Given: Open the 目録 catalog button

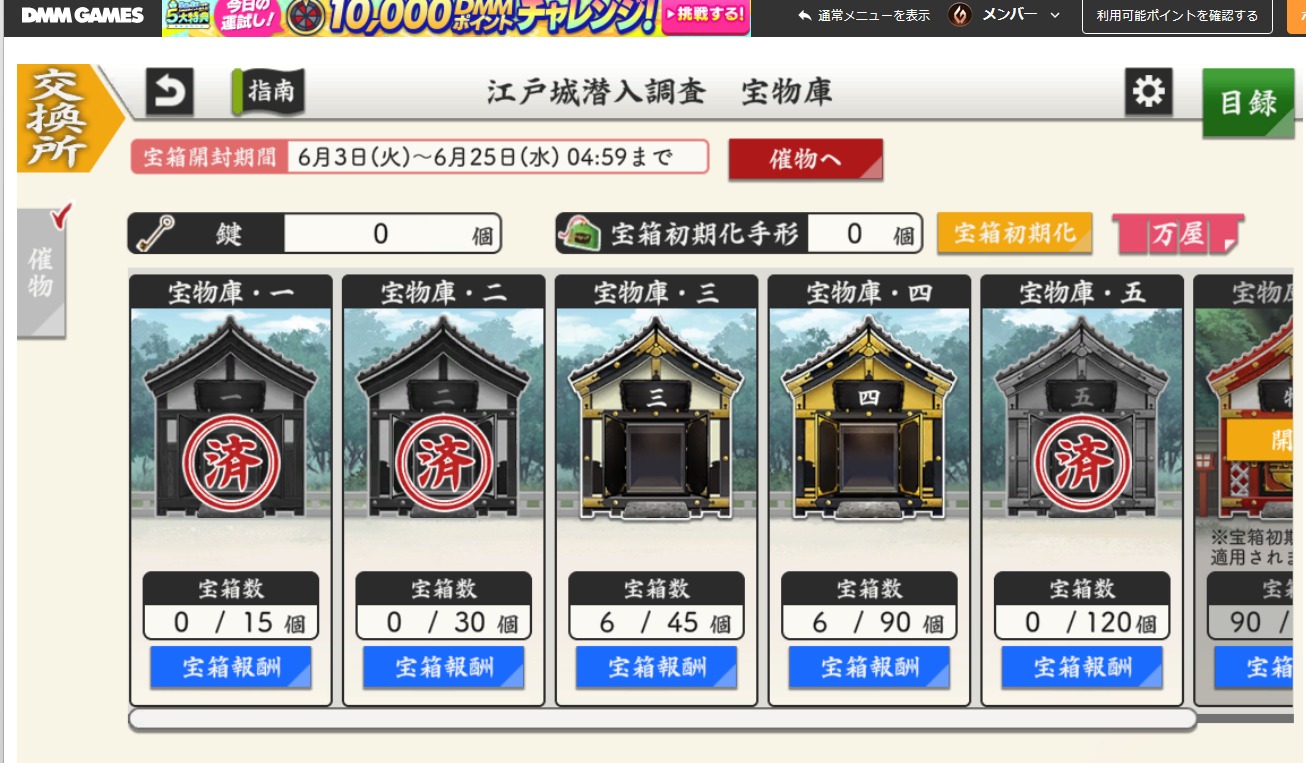Looking at the screenshot, I should pos(1248,103).
